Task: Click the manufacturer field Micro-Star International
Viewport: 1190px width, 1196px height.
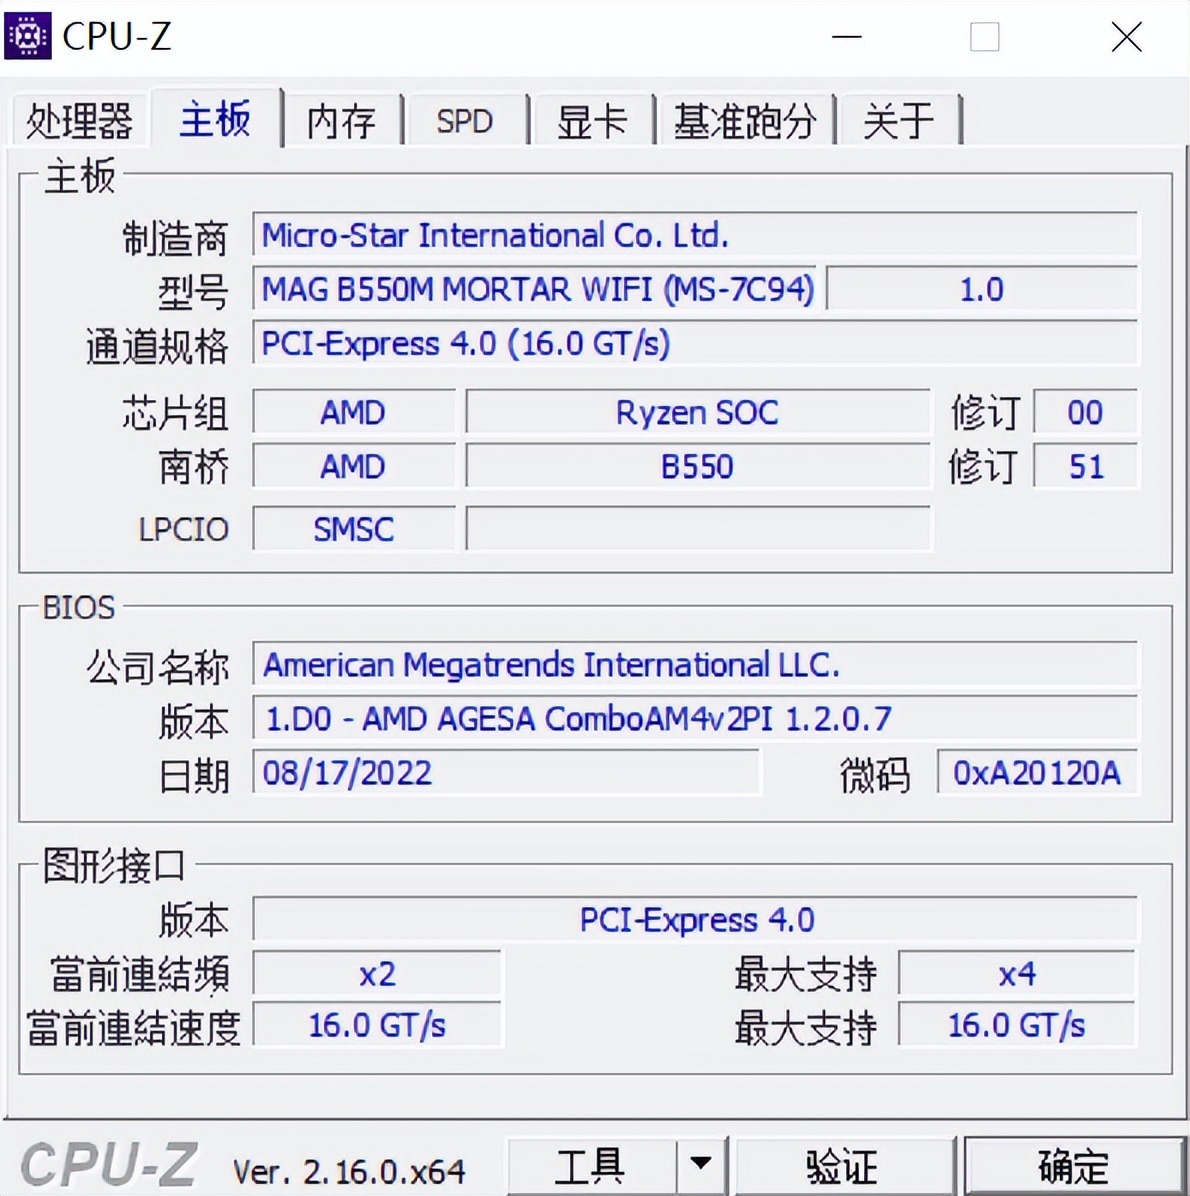Action: pyautogui.click(x=694, y=236)
